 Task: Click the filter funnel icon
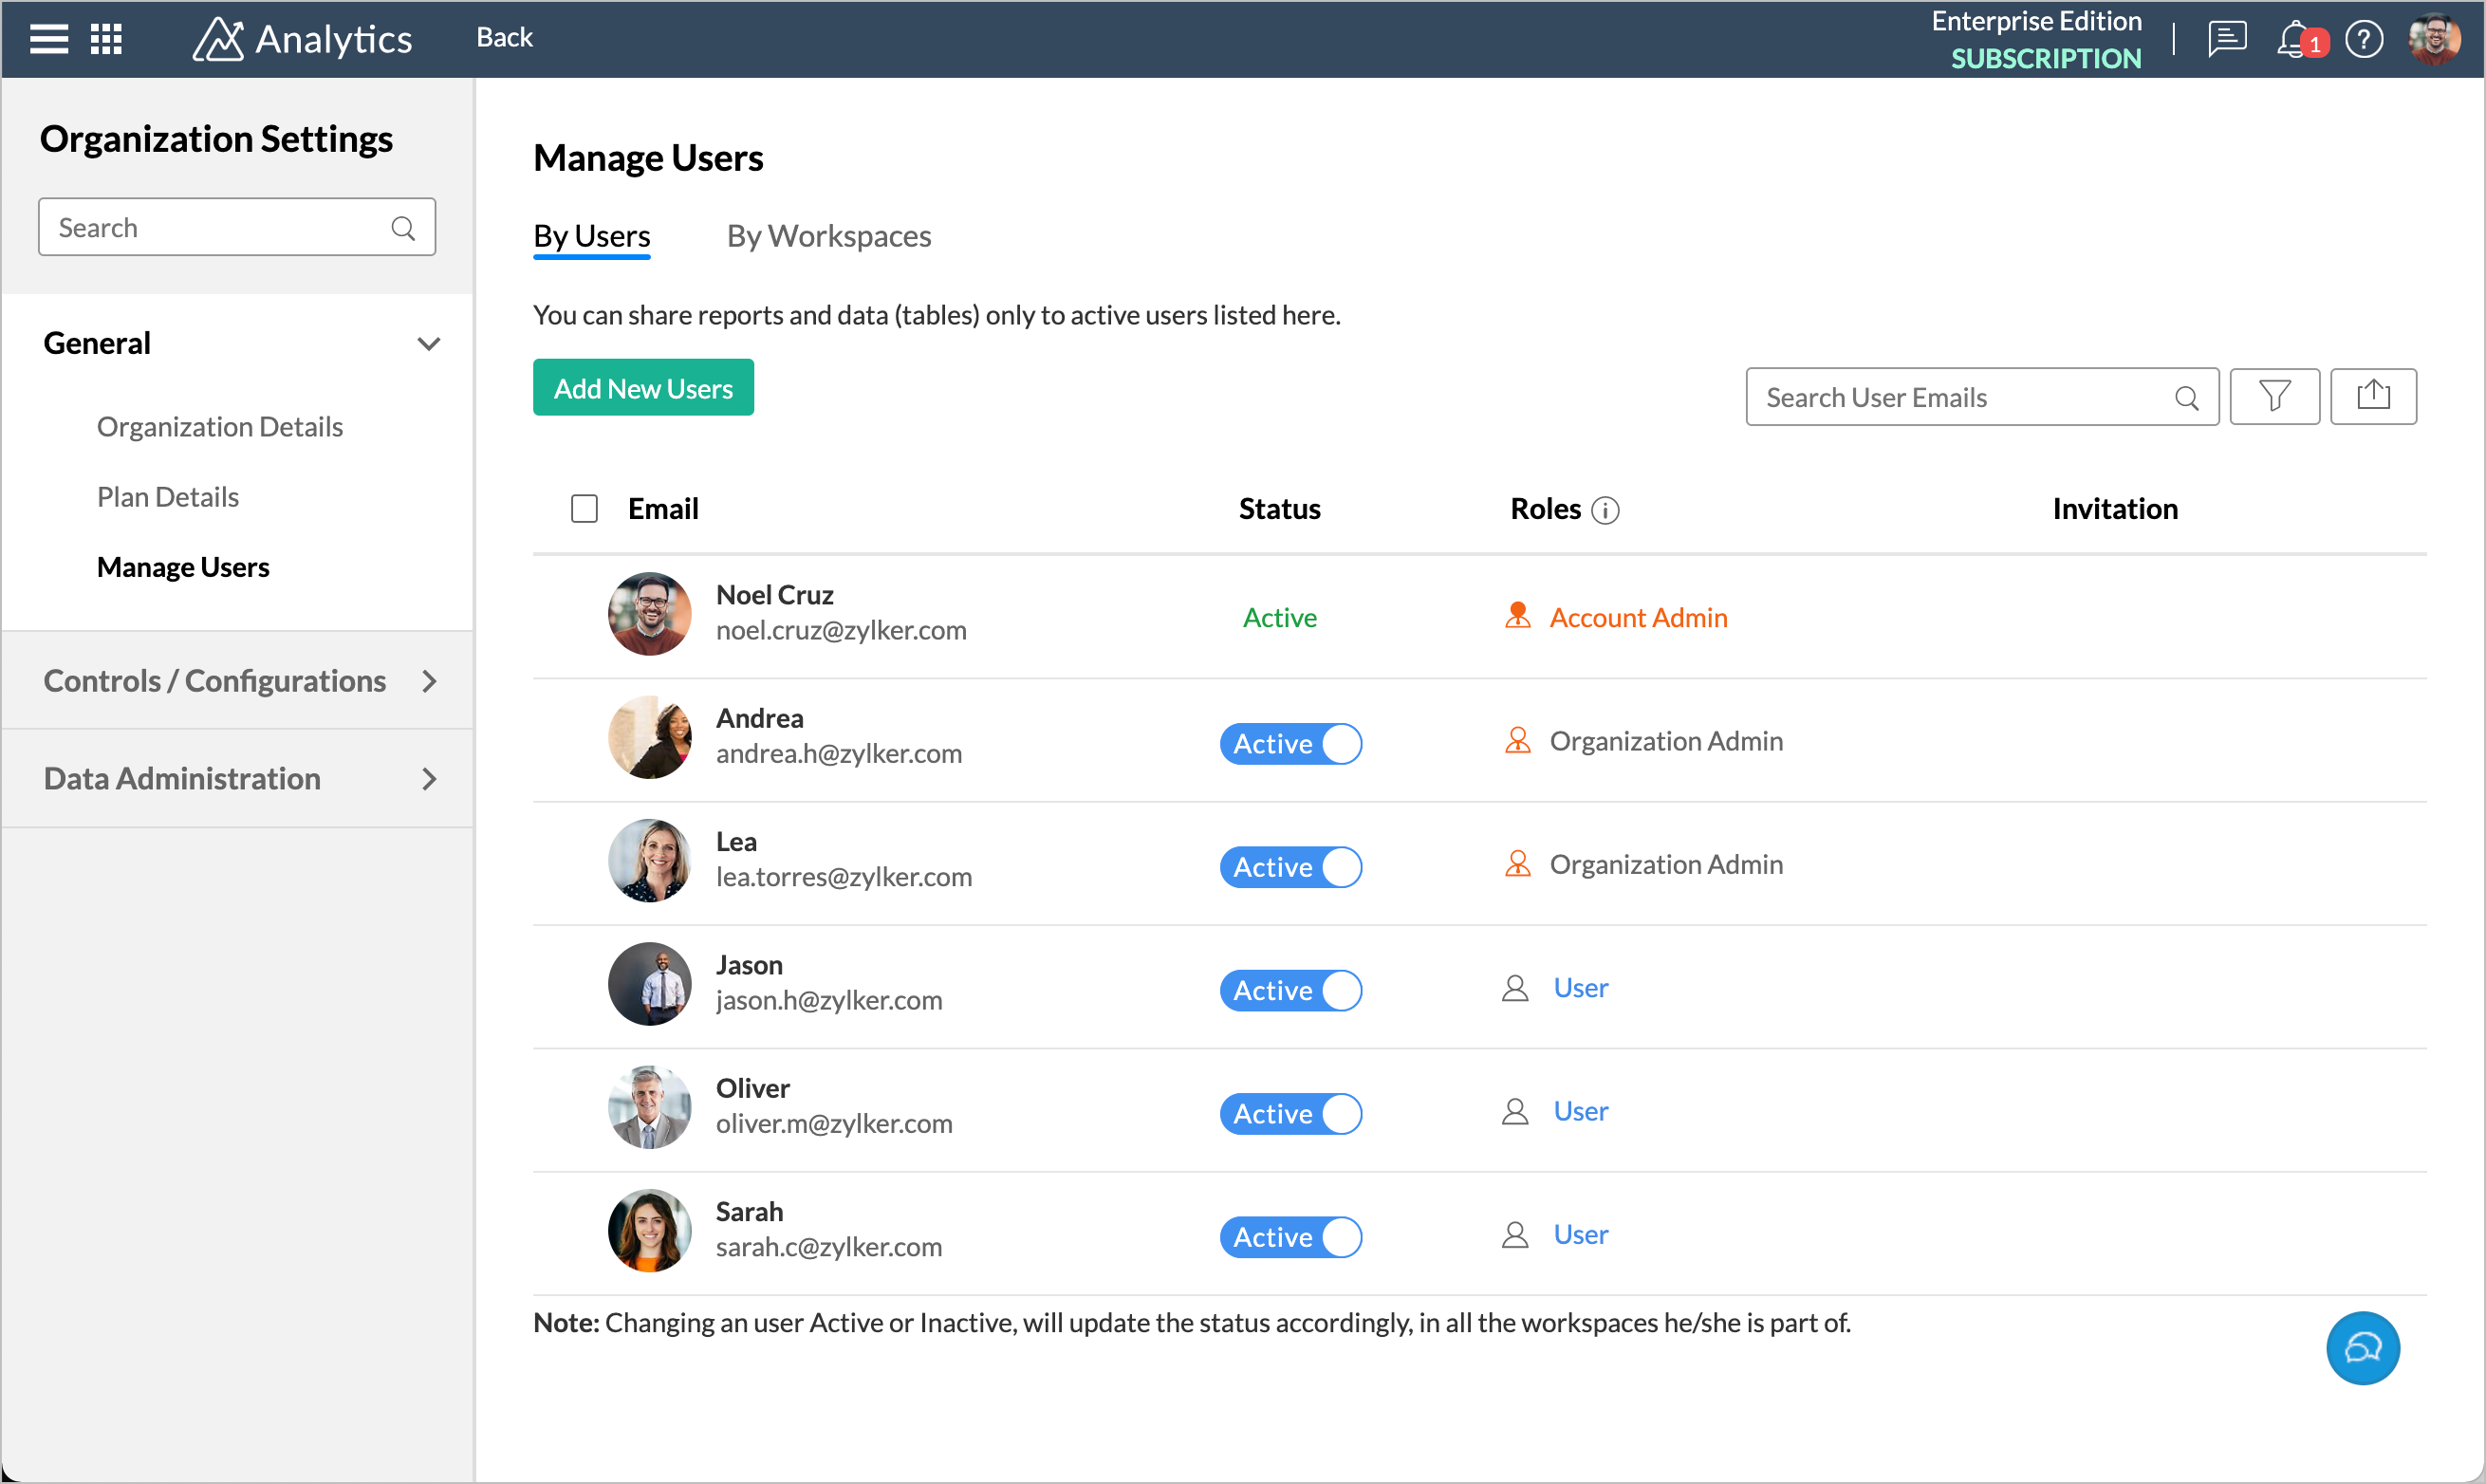[2274, 397]
